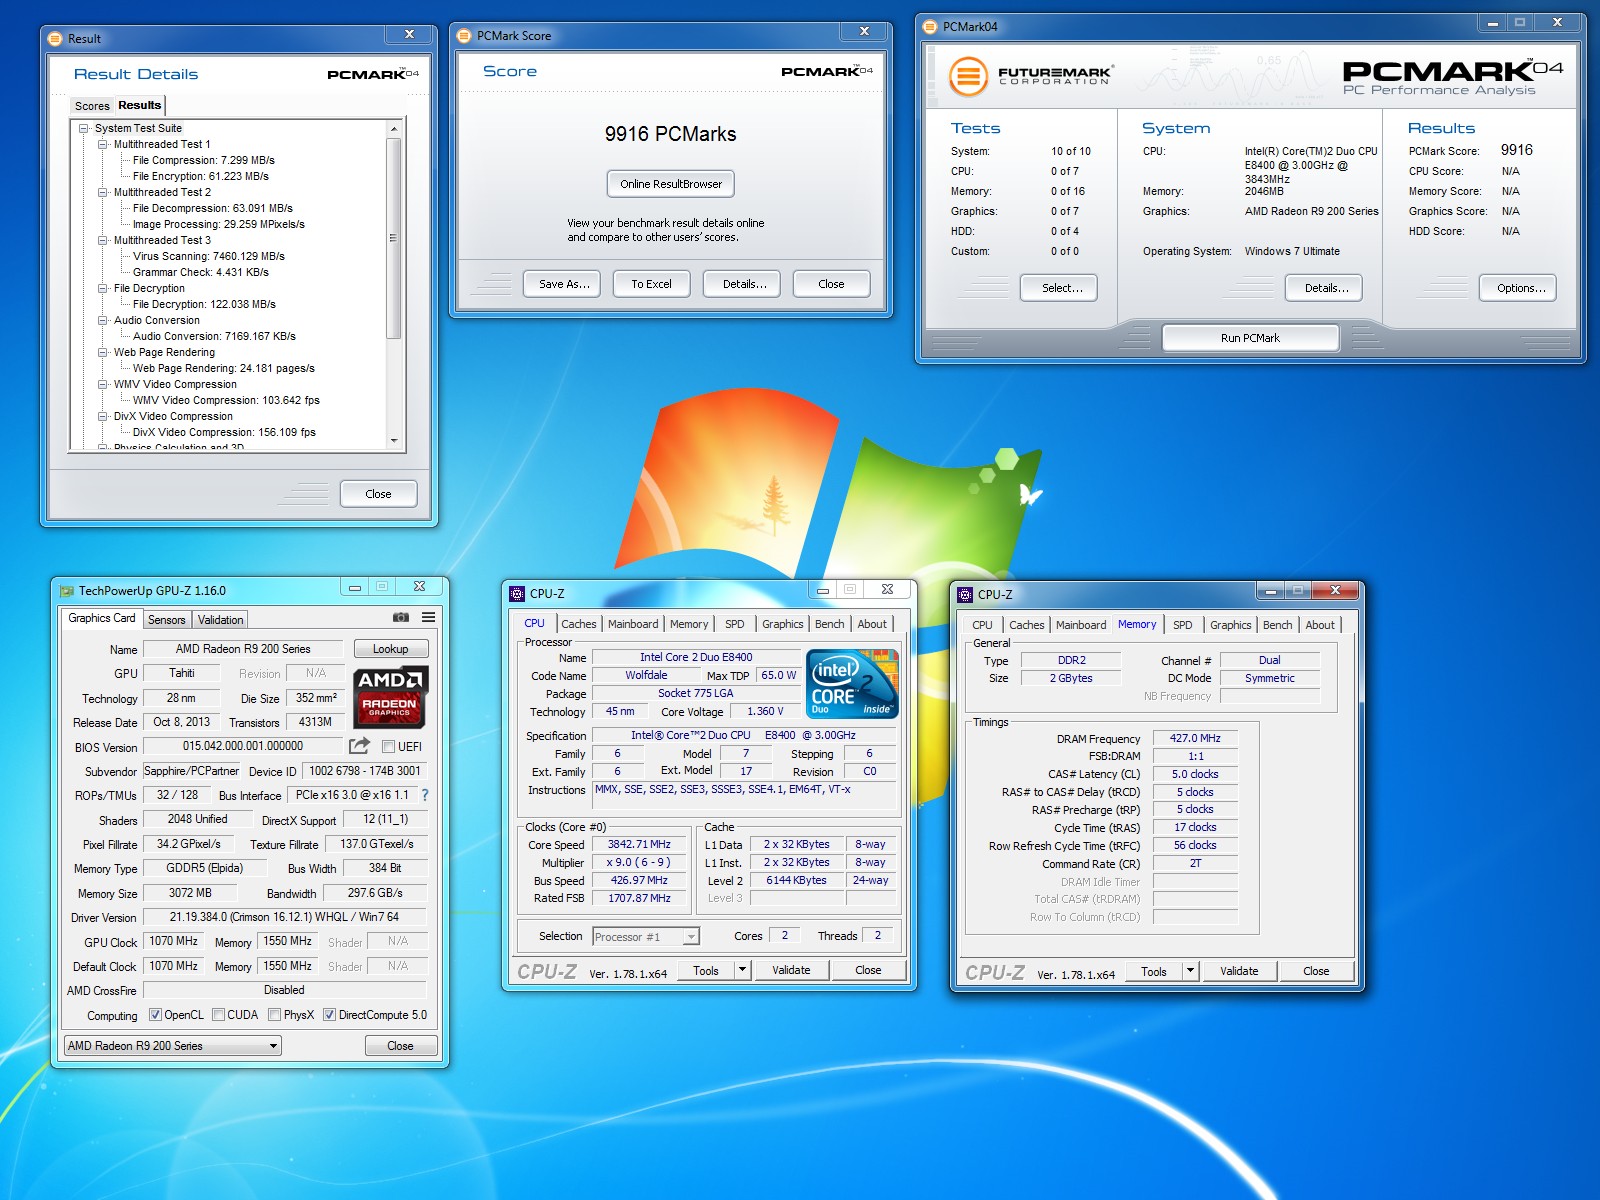Click the DRAM Frequency value 427.0 MHz
Viewport: 1600px width, 1200px height.
pos(1195,738)
